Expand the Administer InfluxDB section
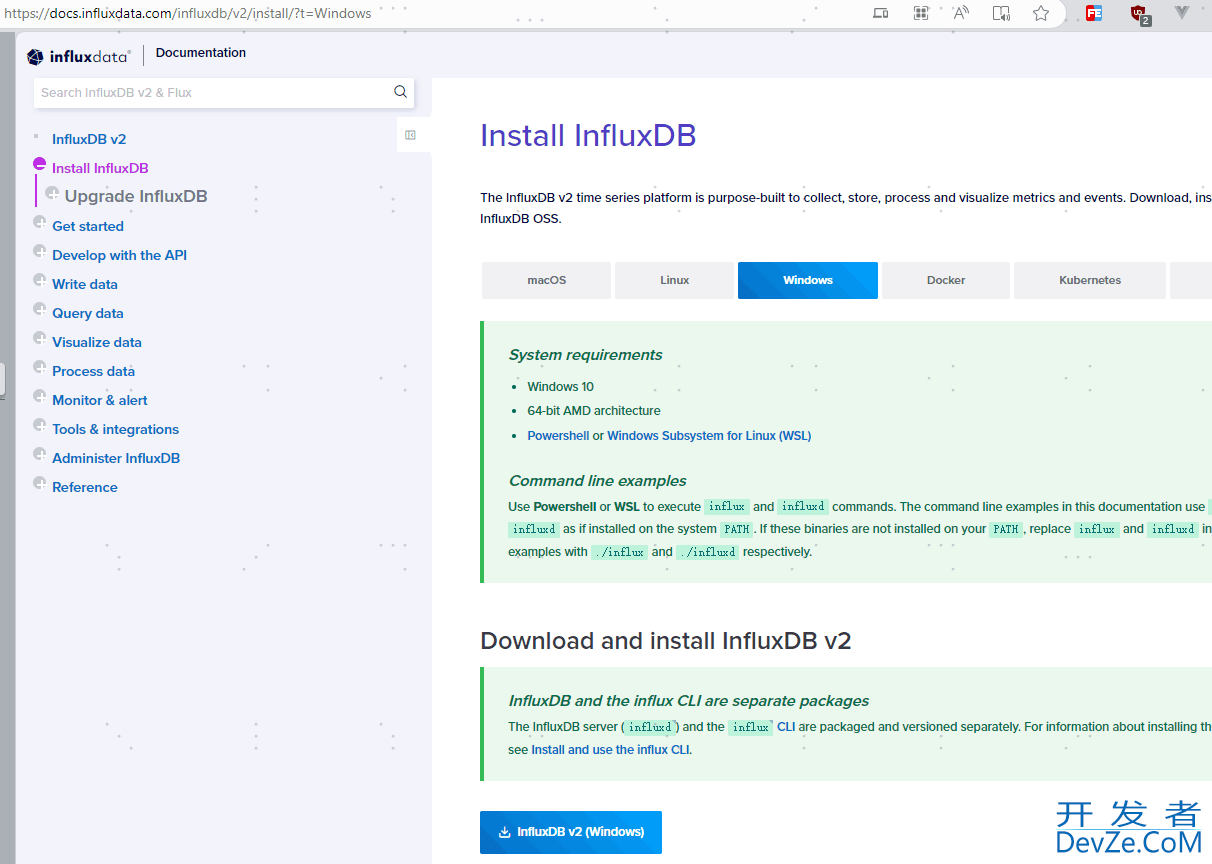Screen dimensions: 1212x864 39,454
